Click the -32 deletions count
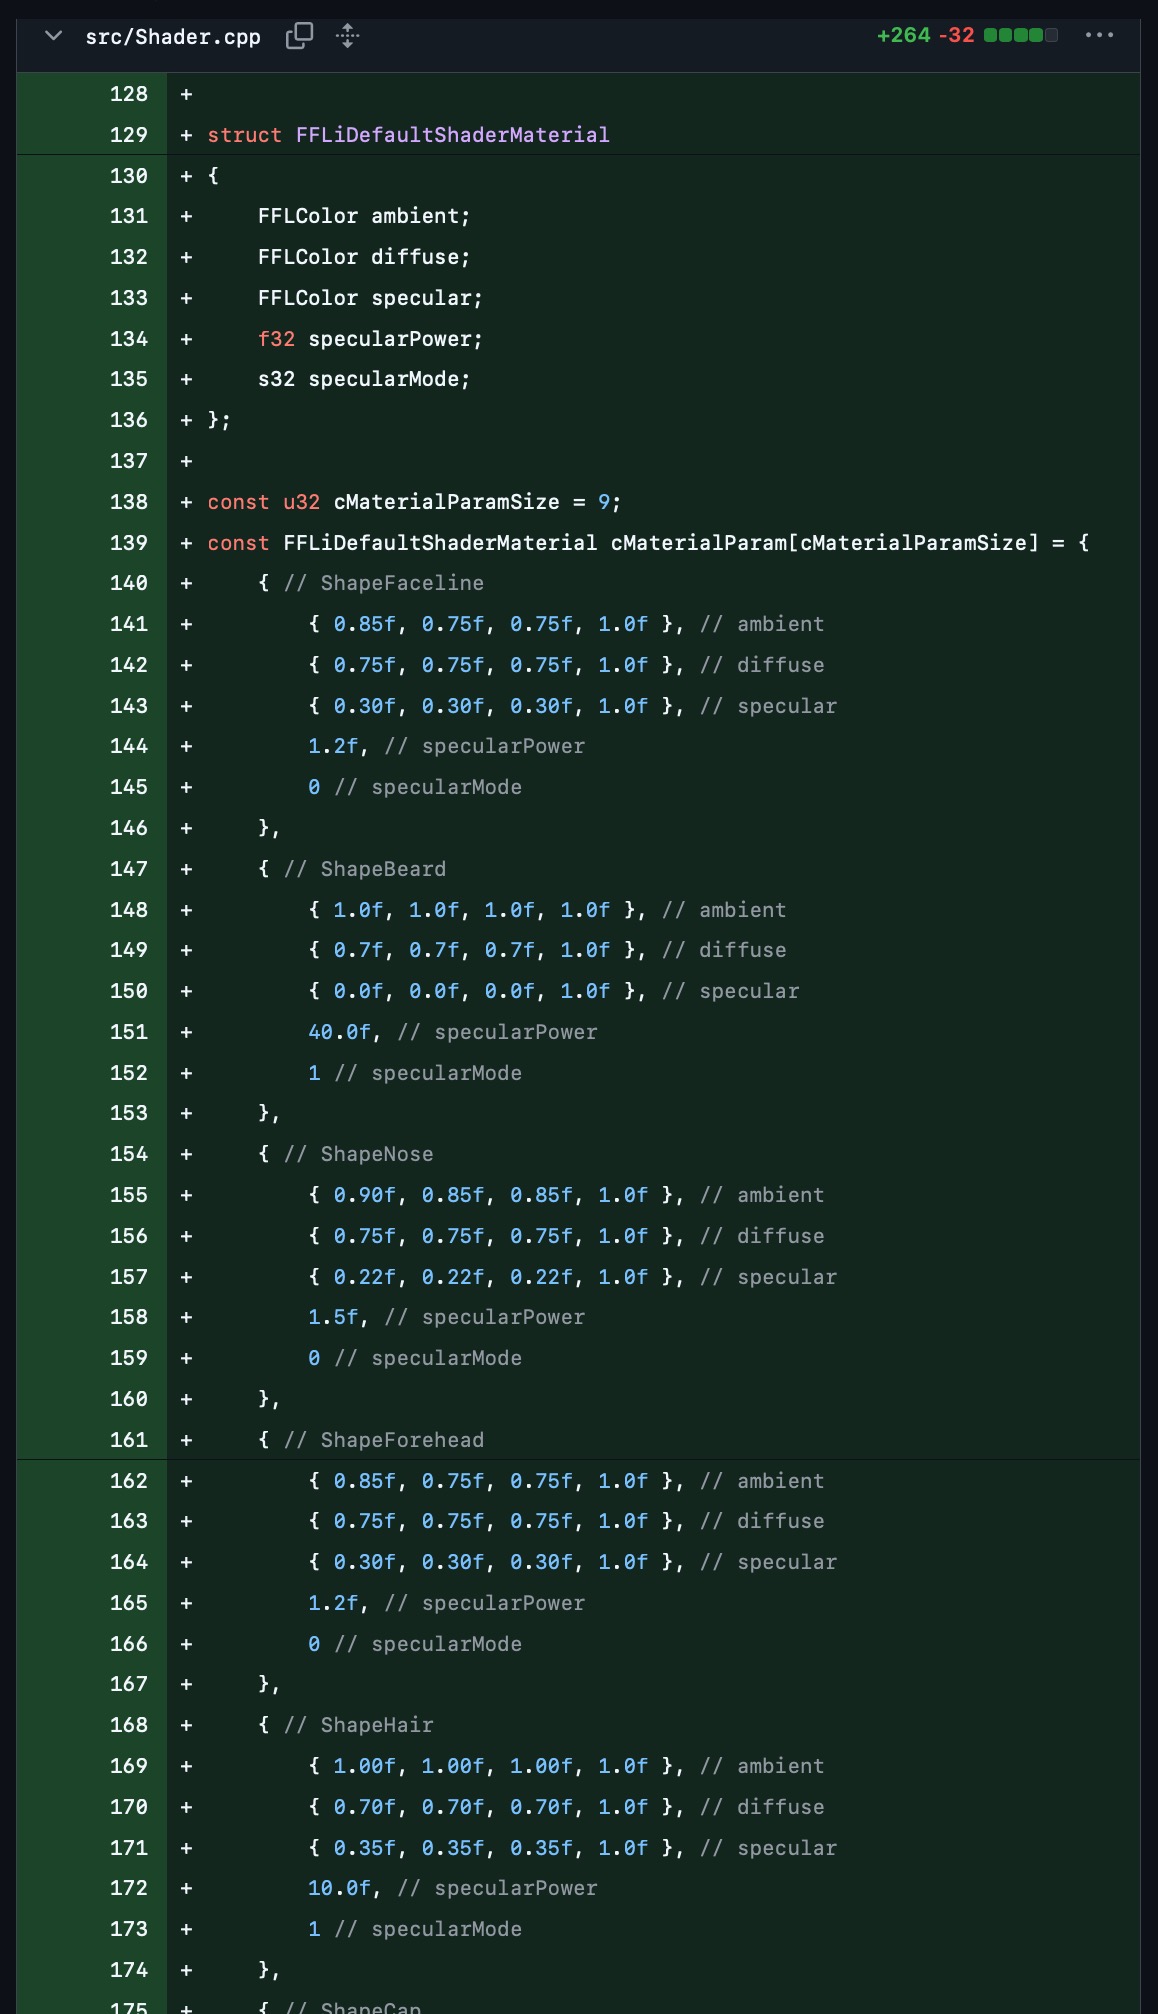This screenshot has width=1158, height=2014. click(956, 35)
